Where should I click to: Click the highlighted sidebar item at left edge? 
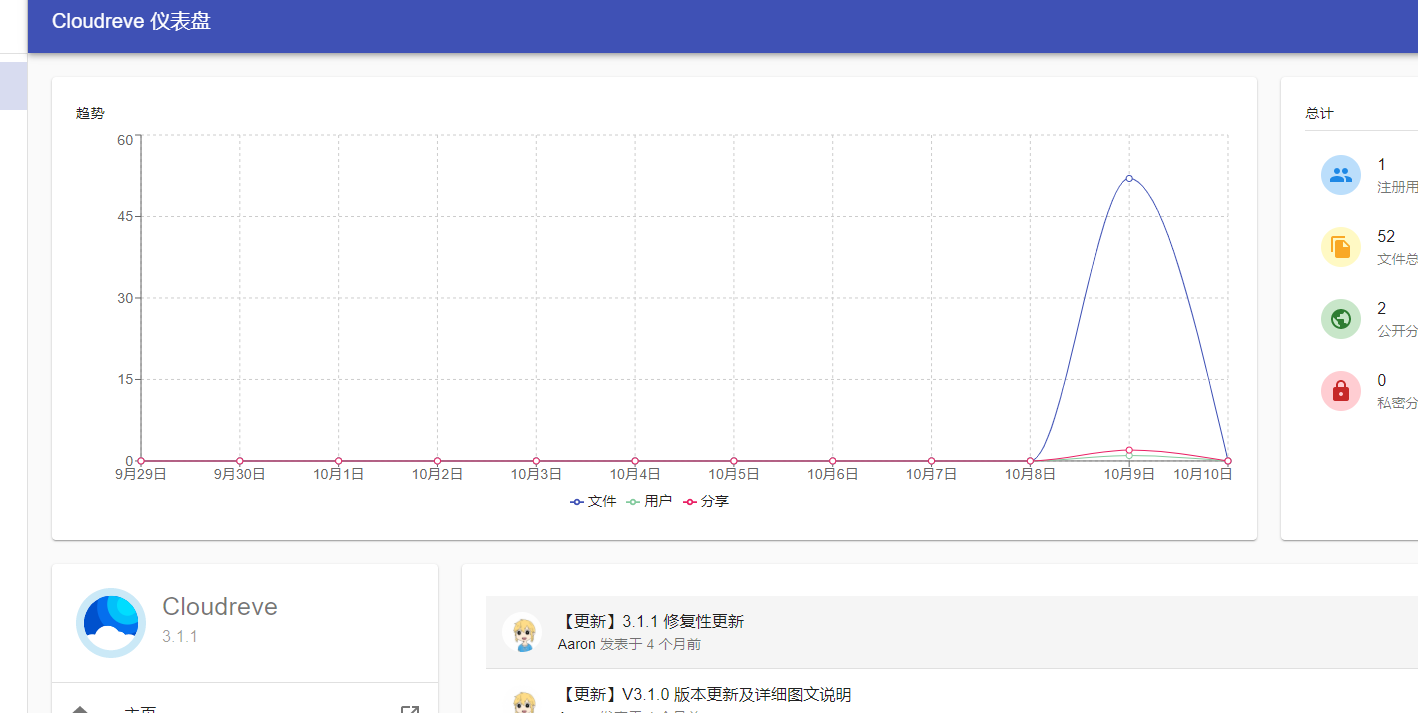point(13,86)
